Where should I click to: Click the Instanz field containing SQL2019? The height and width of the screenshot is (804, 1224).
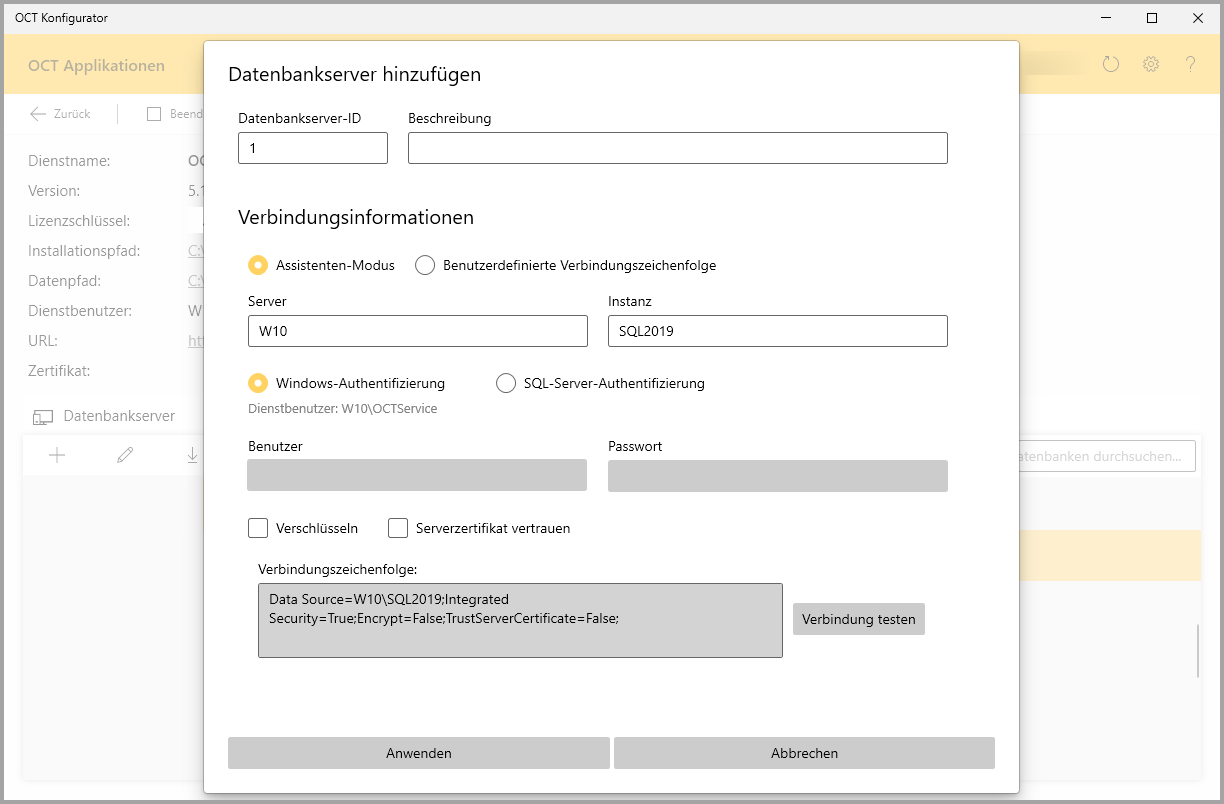tap(777, 331)
